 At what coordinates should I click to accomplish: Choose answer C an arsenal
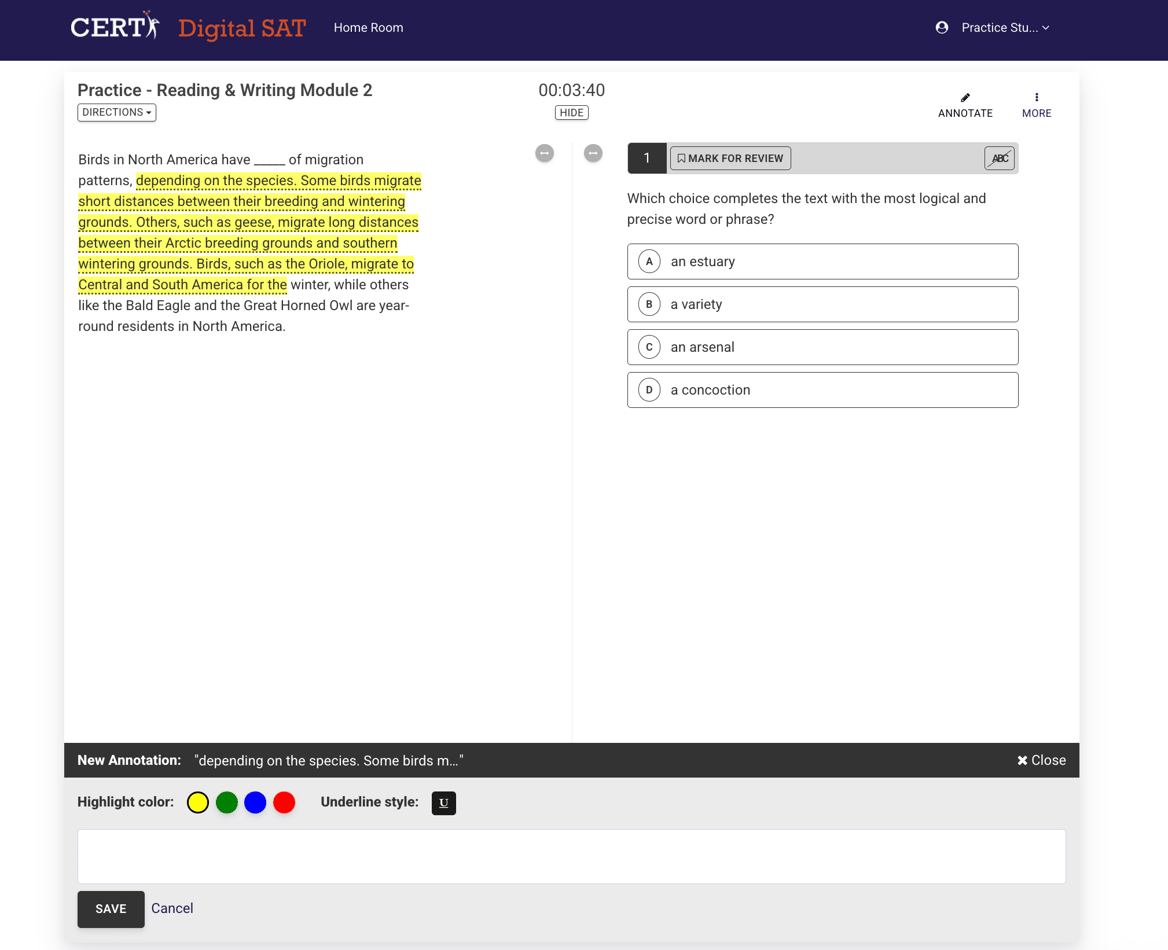click(x=822, y=347)
